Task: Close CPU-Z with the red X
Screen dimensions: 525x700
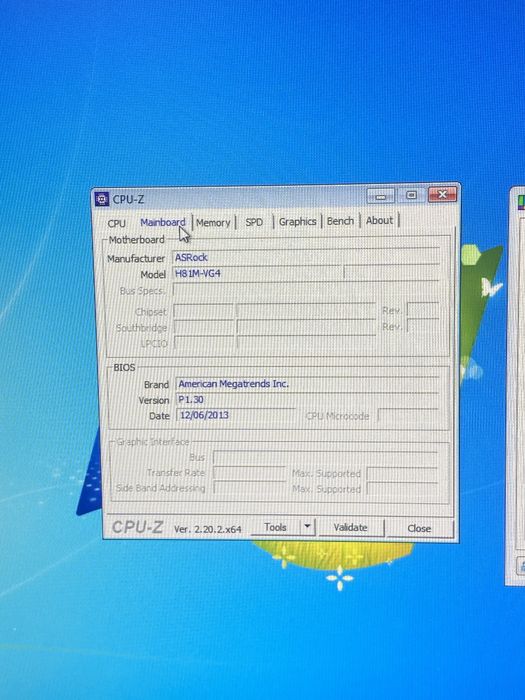Action: click(x=442, y=195)
